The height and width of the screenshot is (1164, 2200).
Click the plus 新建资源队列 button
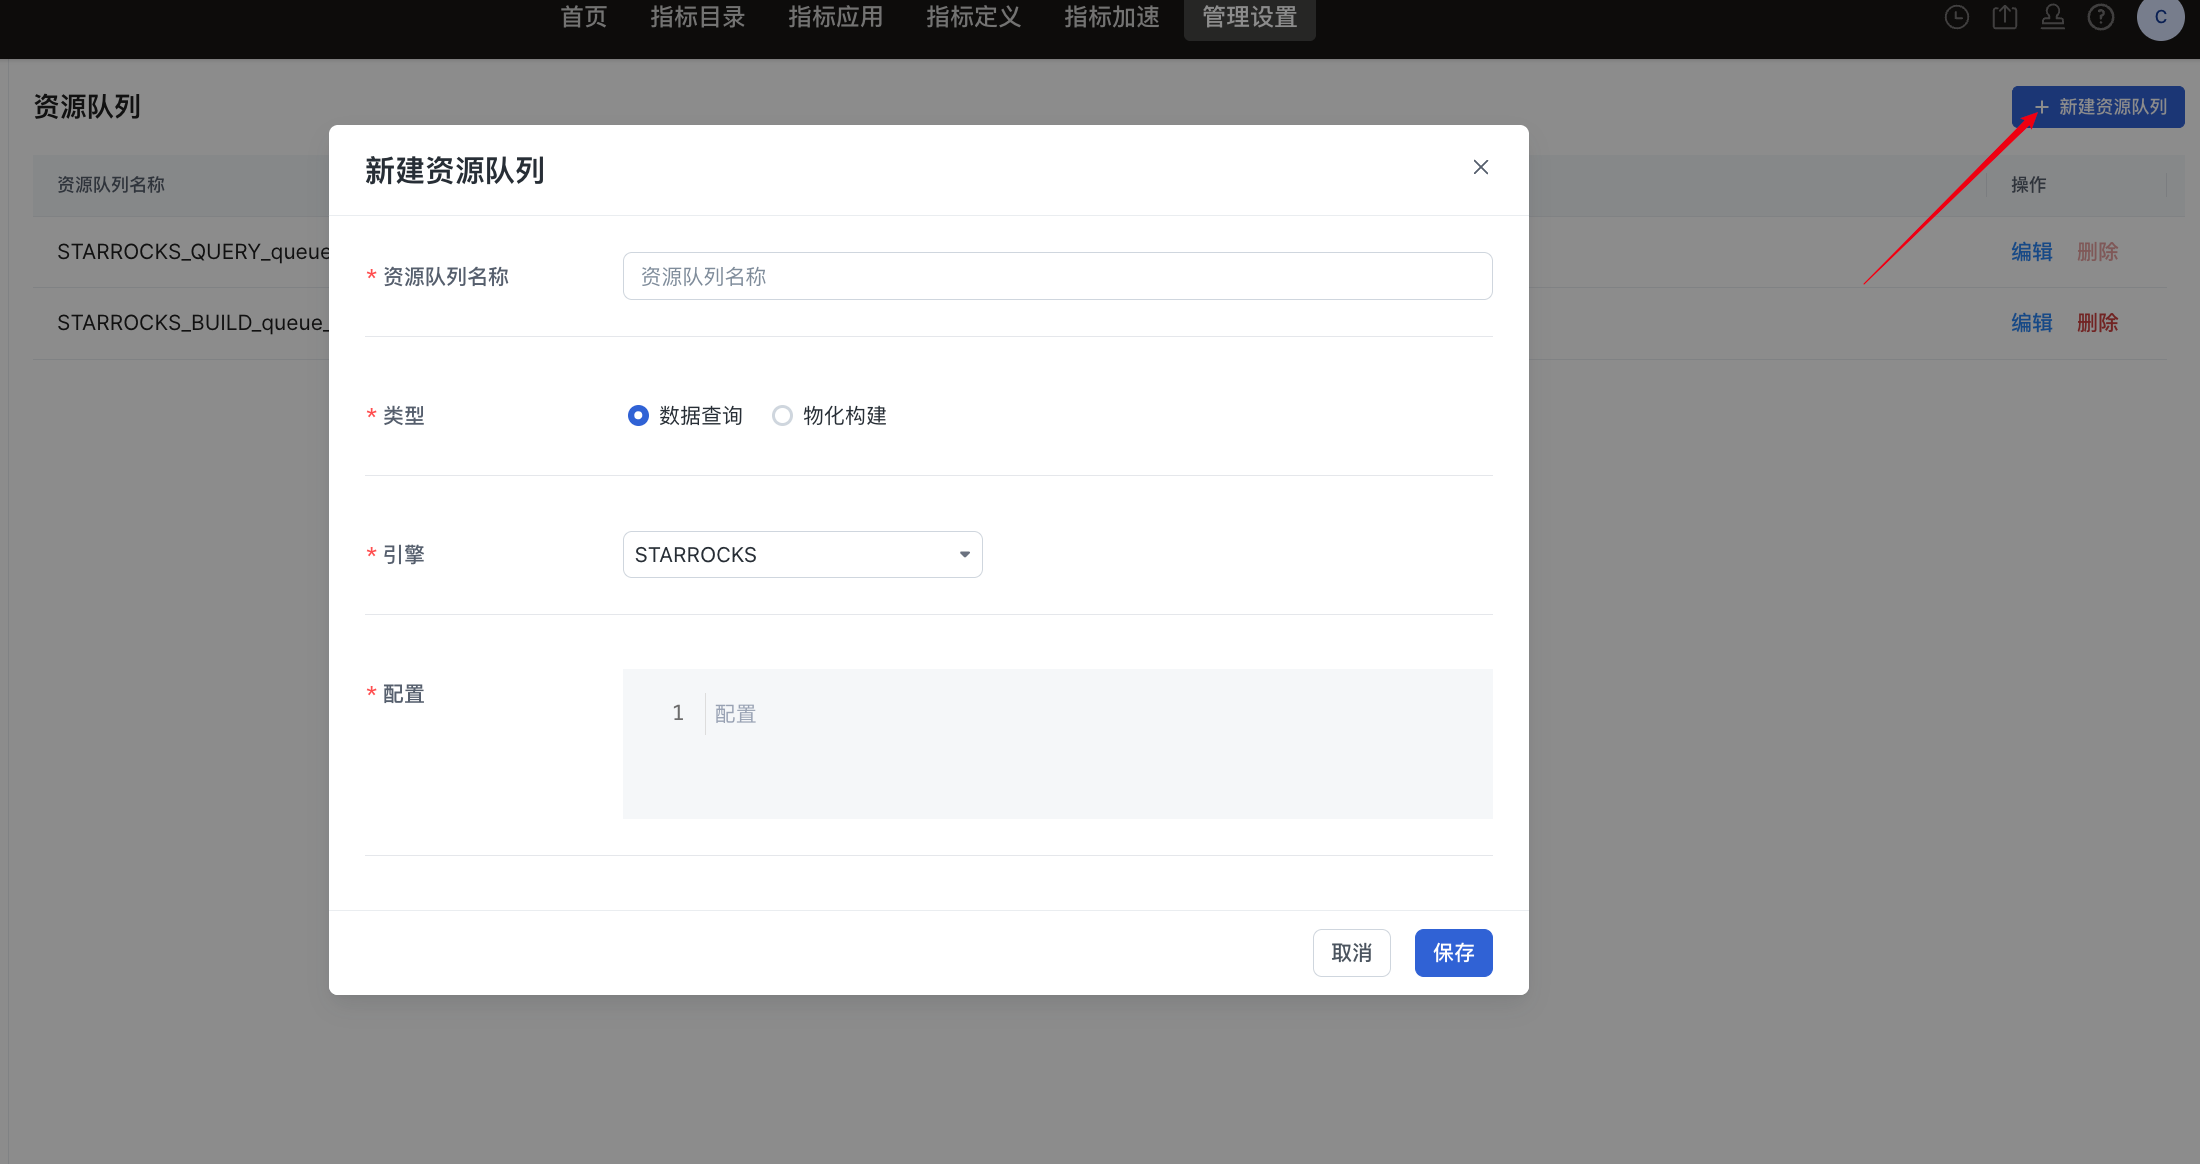point(2098,107)
